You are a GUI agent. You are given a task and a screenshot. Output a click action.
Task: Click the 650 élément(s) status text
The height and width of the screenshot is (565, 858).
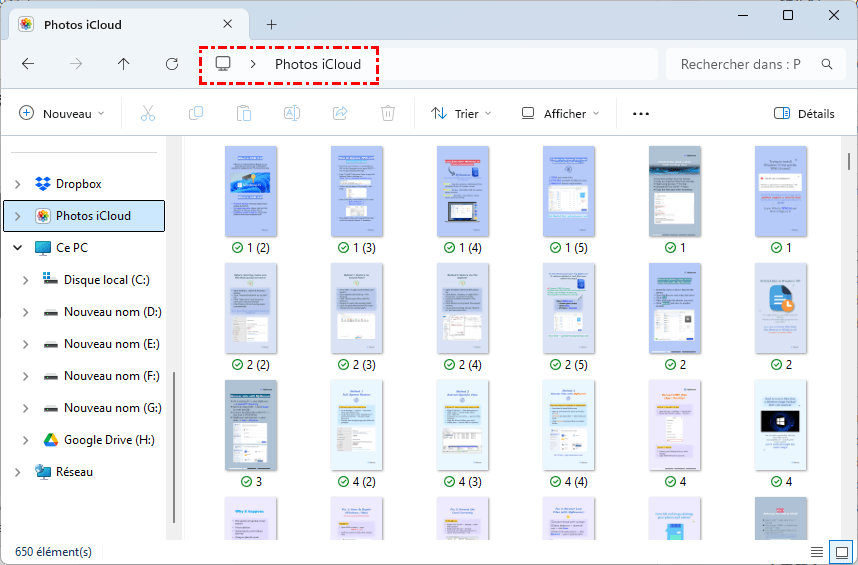click(53, 551)
